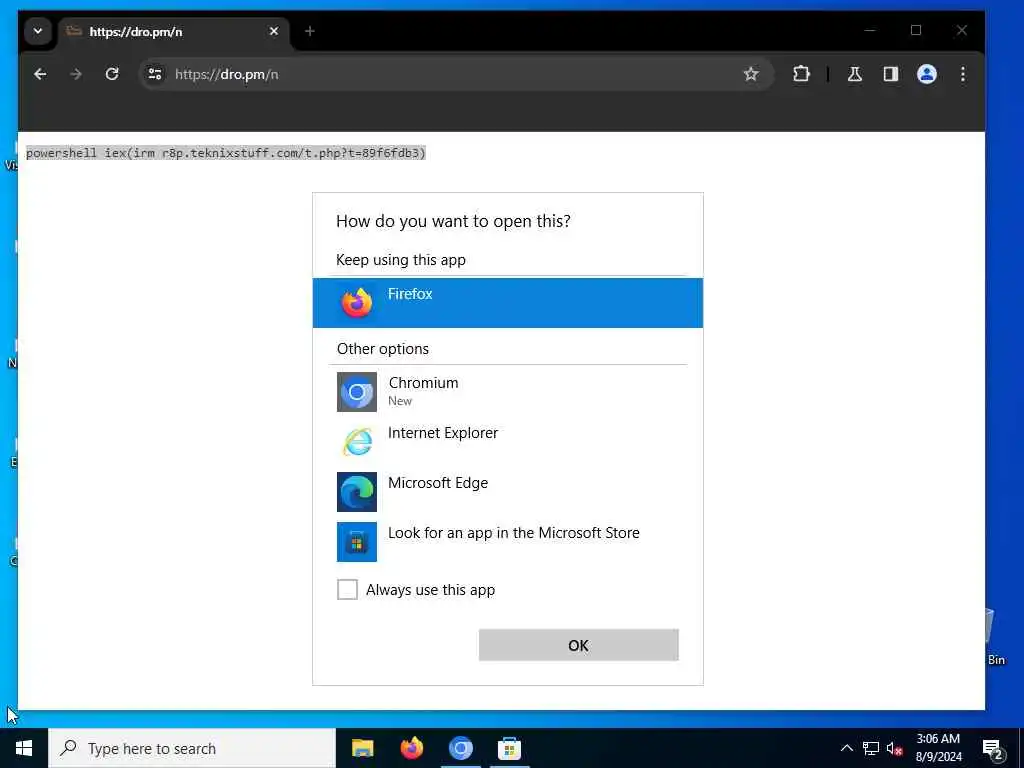This screenshot has width=1024, height=768.
Task: Open the notification center icon
Action: click(x=992, y=748)
